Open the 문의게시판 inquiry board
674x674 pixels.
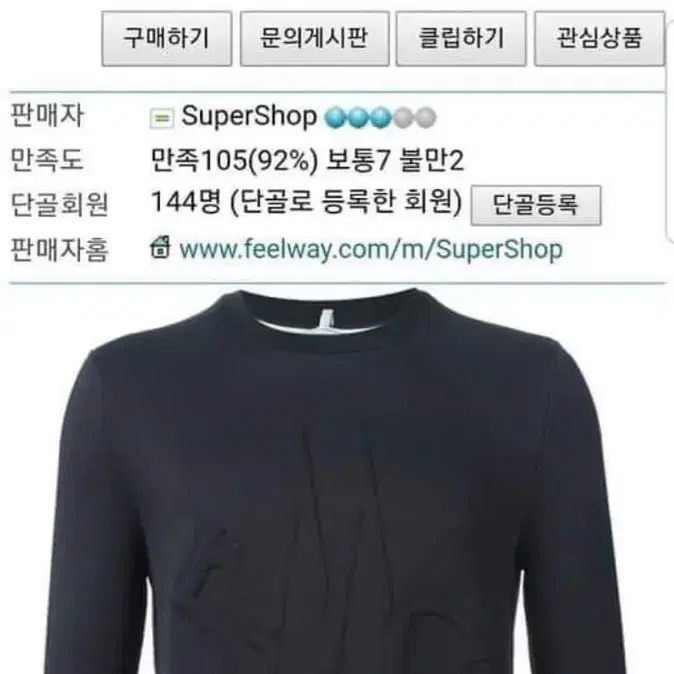pos(315,39)
